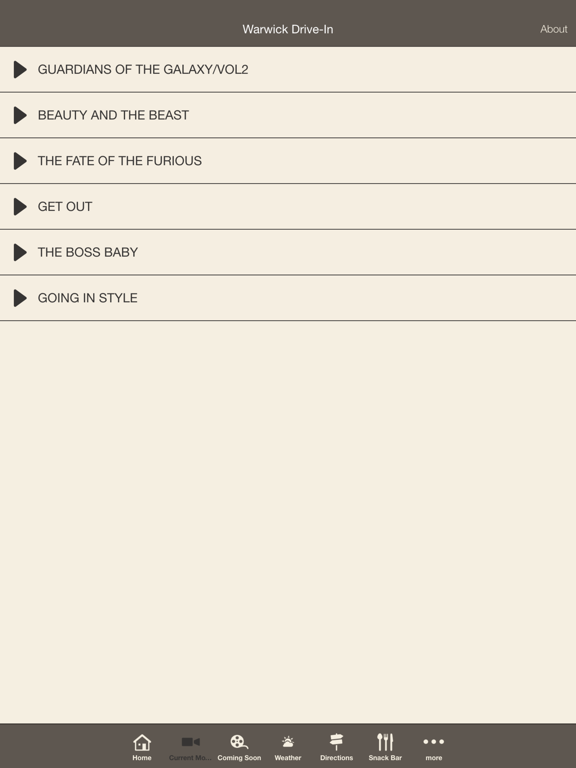Tap the GET OUT movie title

point(65,207)
